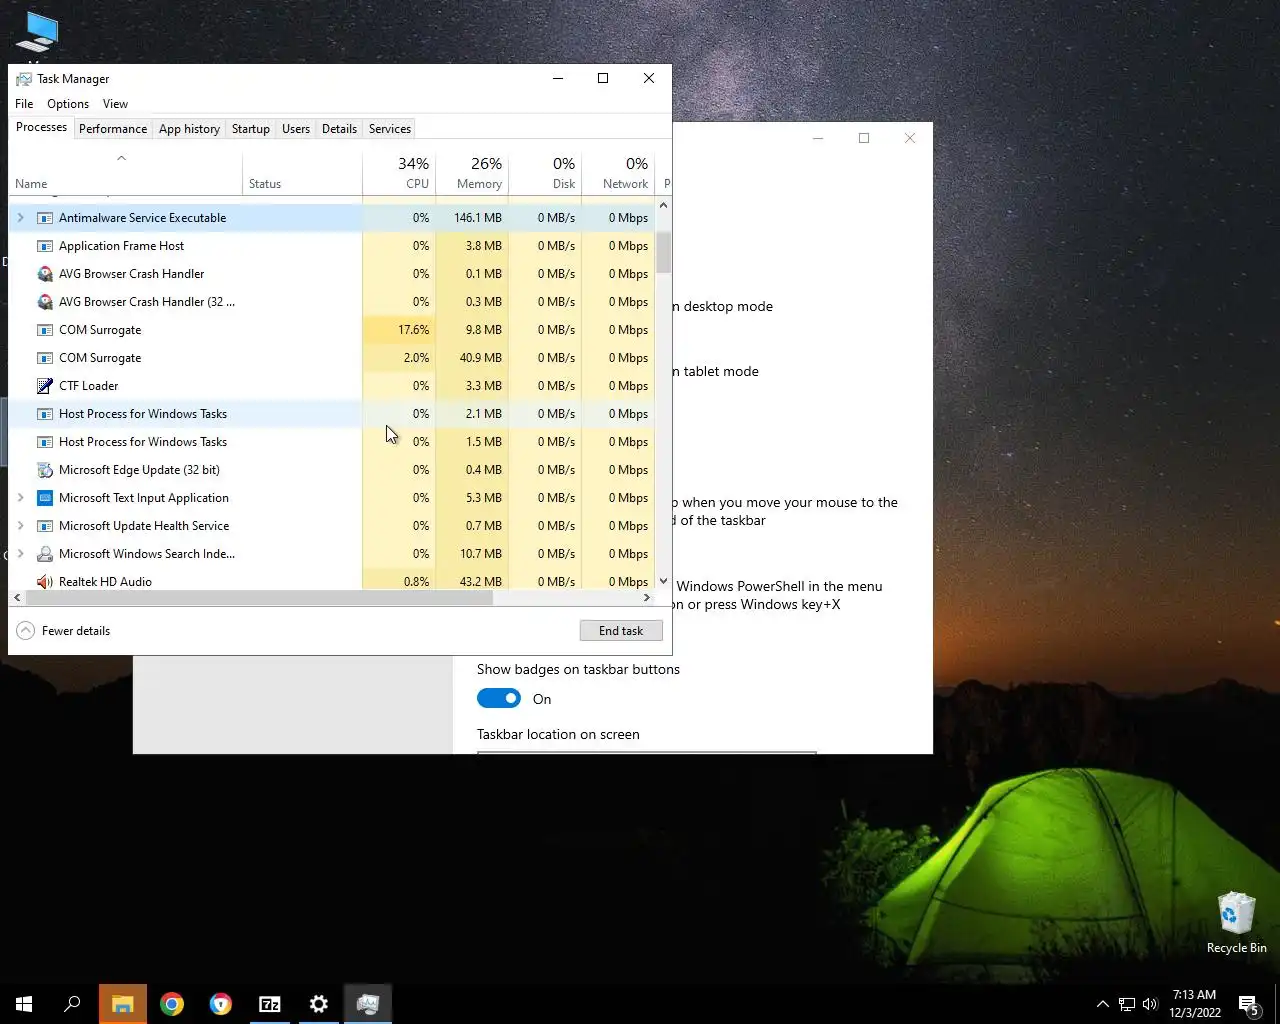Switch to the Startup tab

[x=251, y=129]
